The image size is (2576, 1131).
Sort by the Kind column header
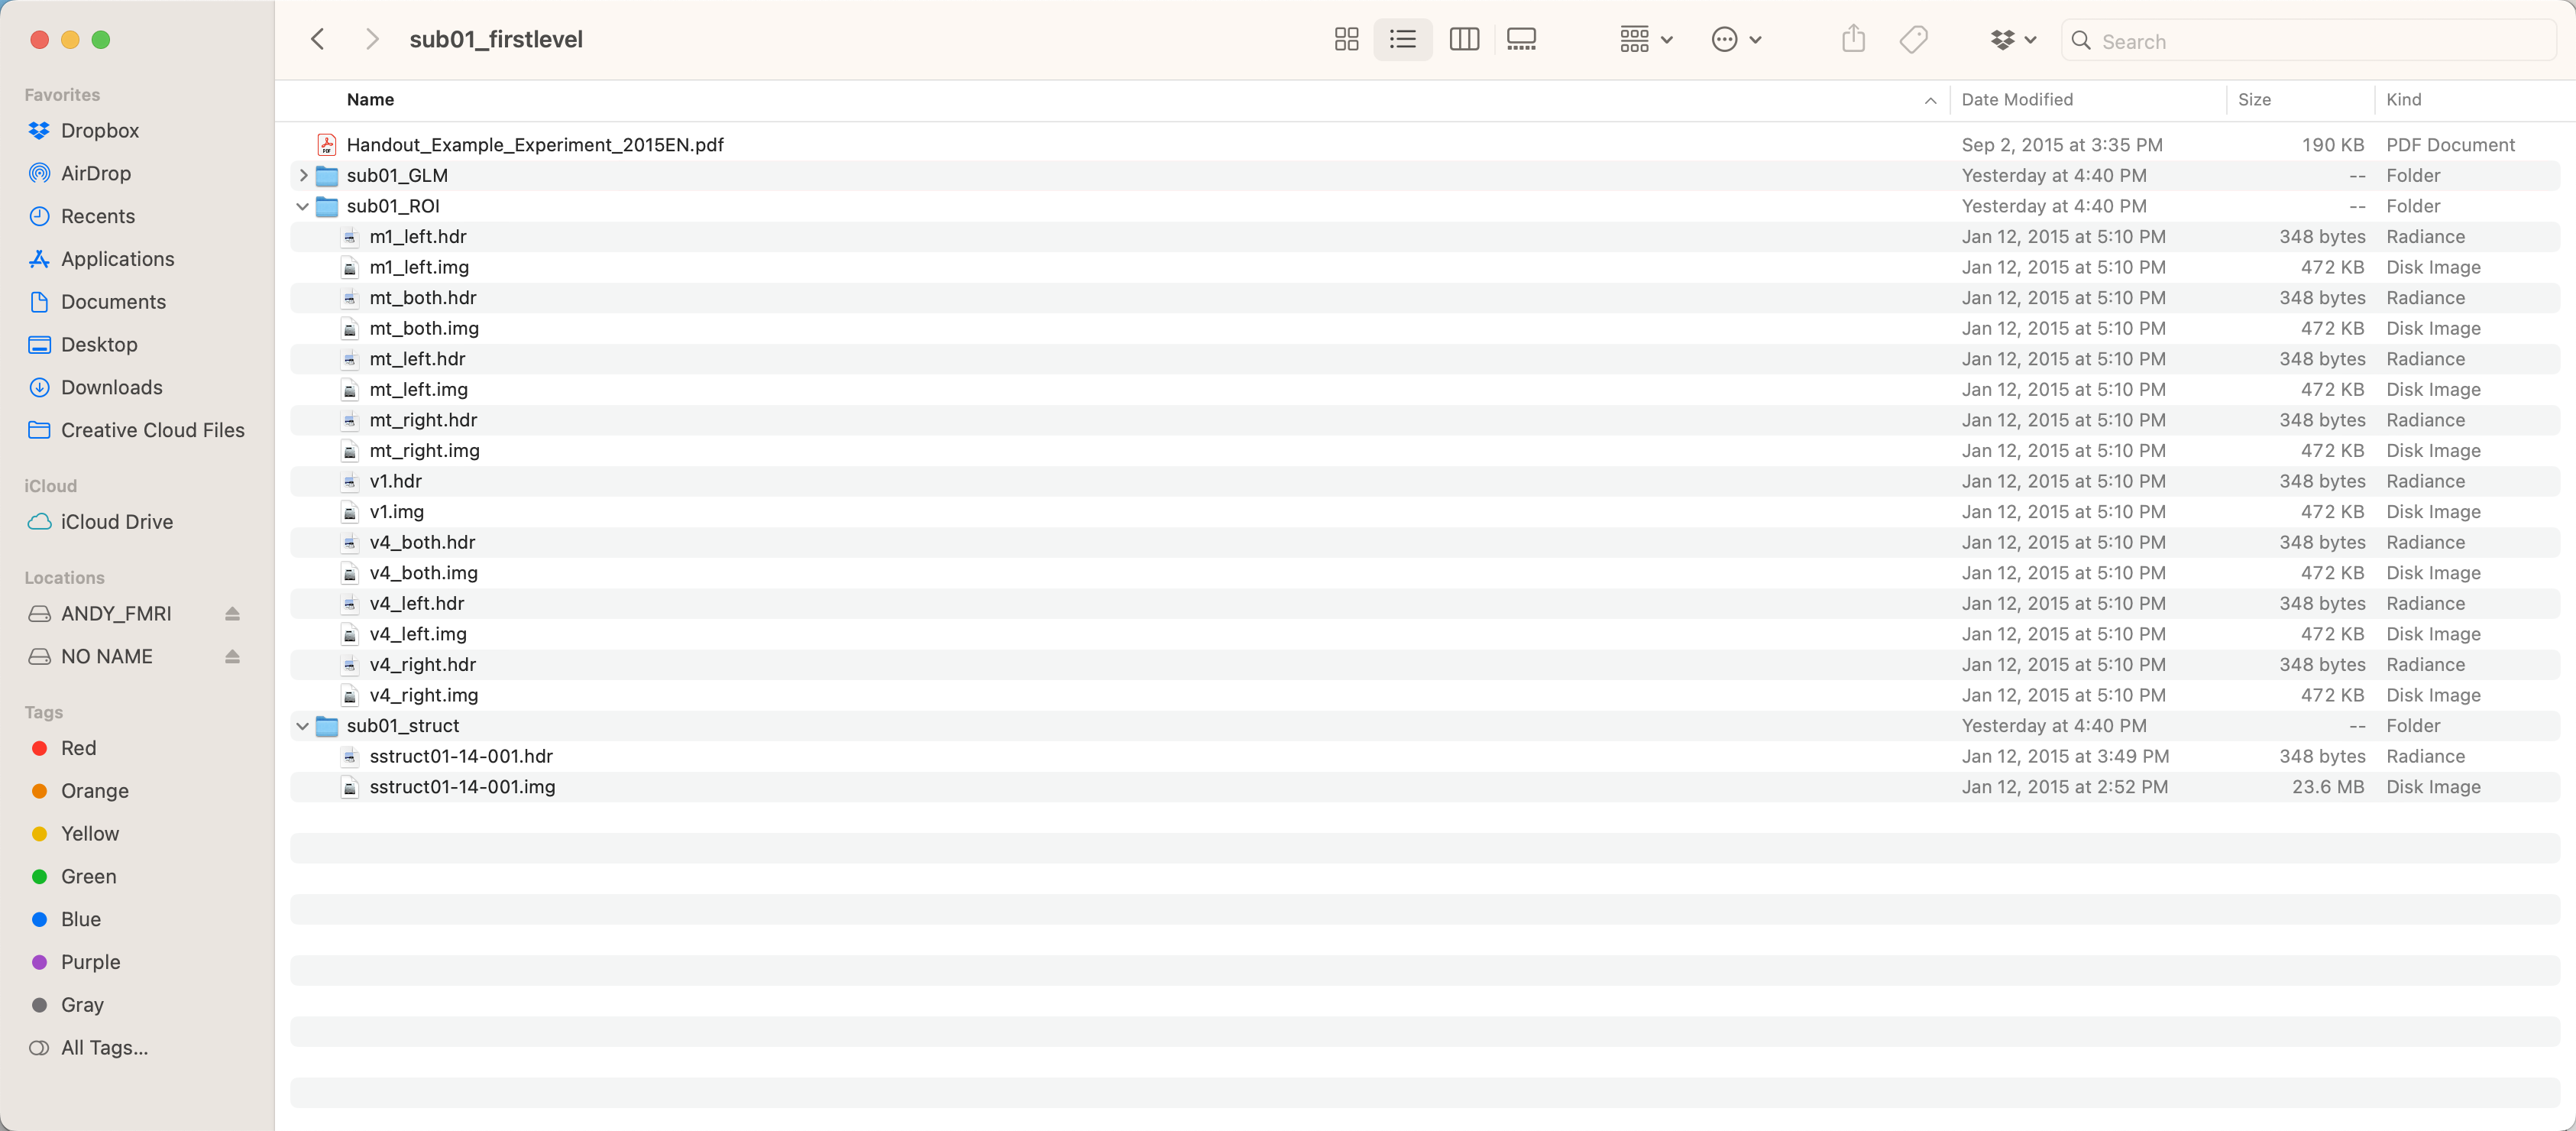(x=2403, y=99)
